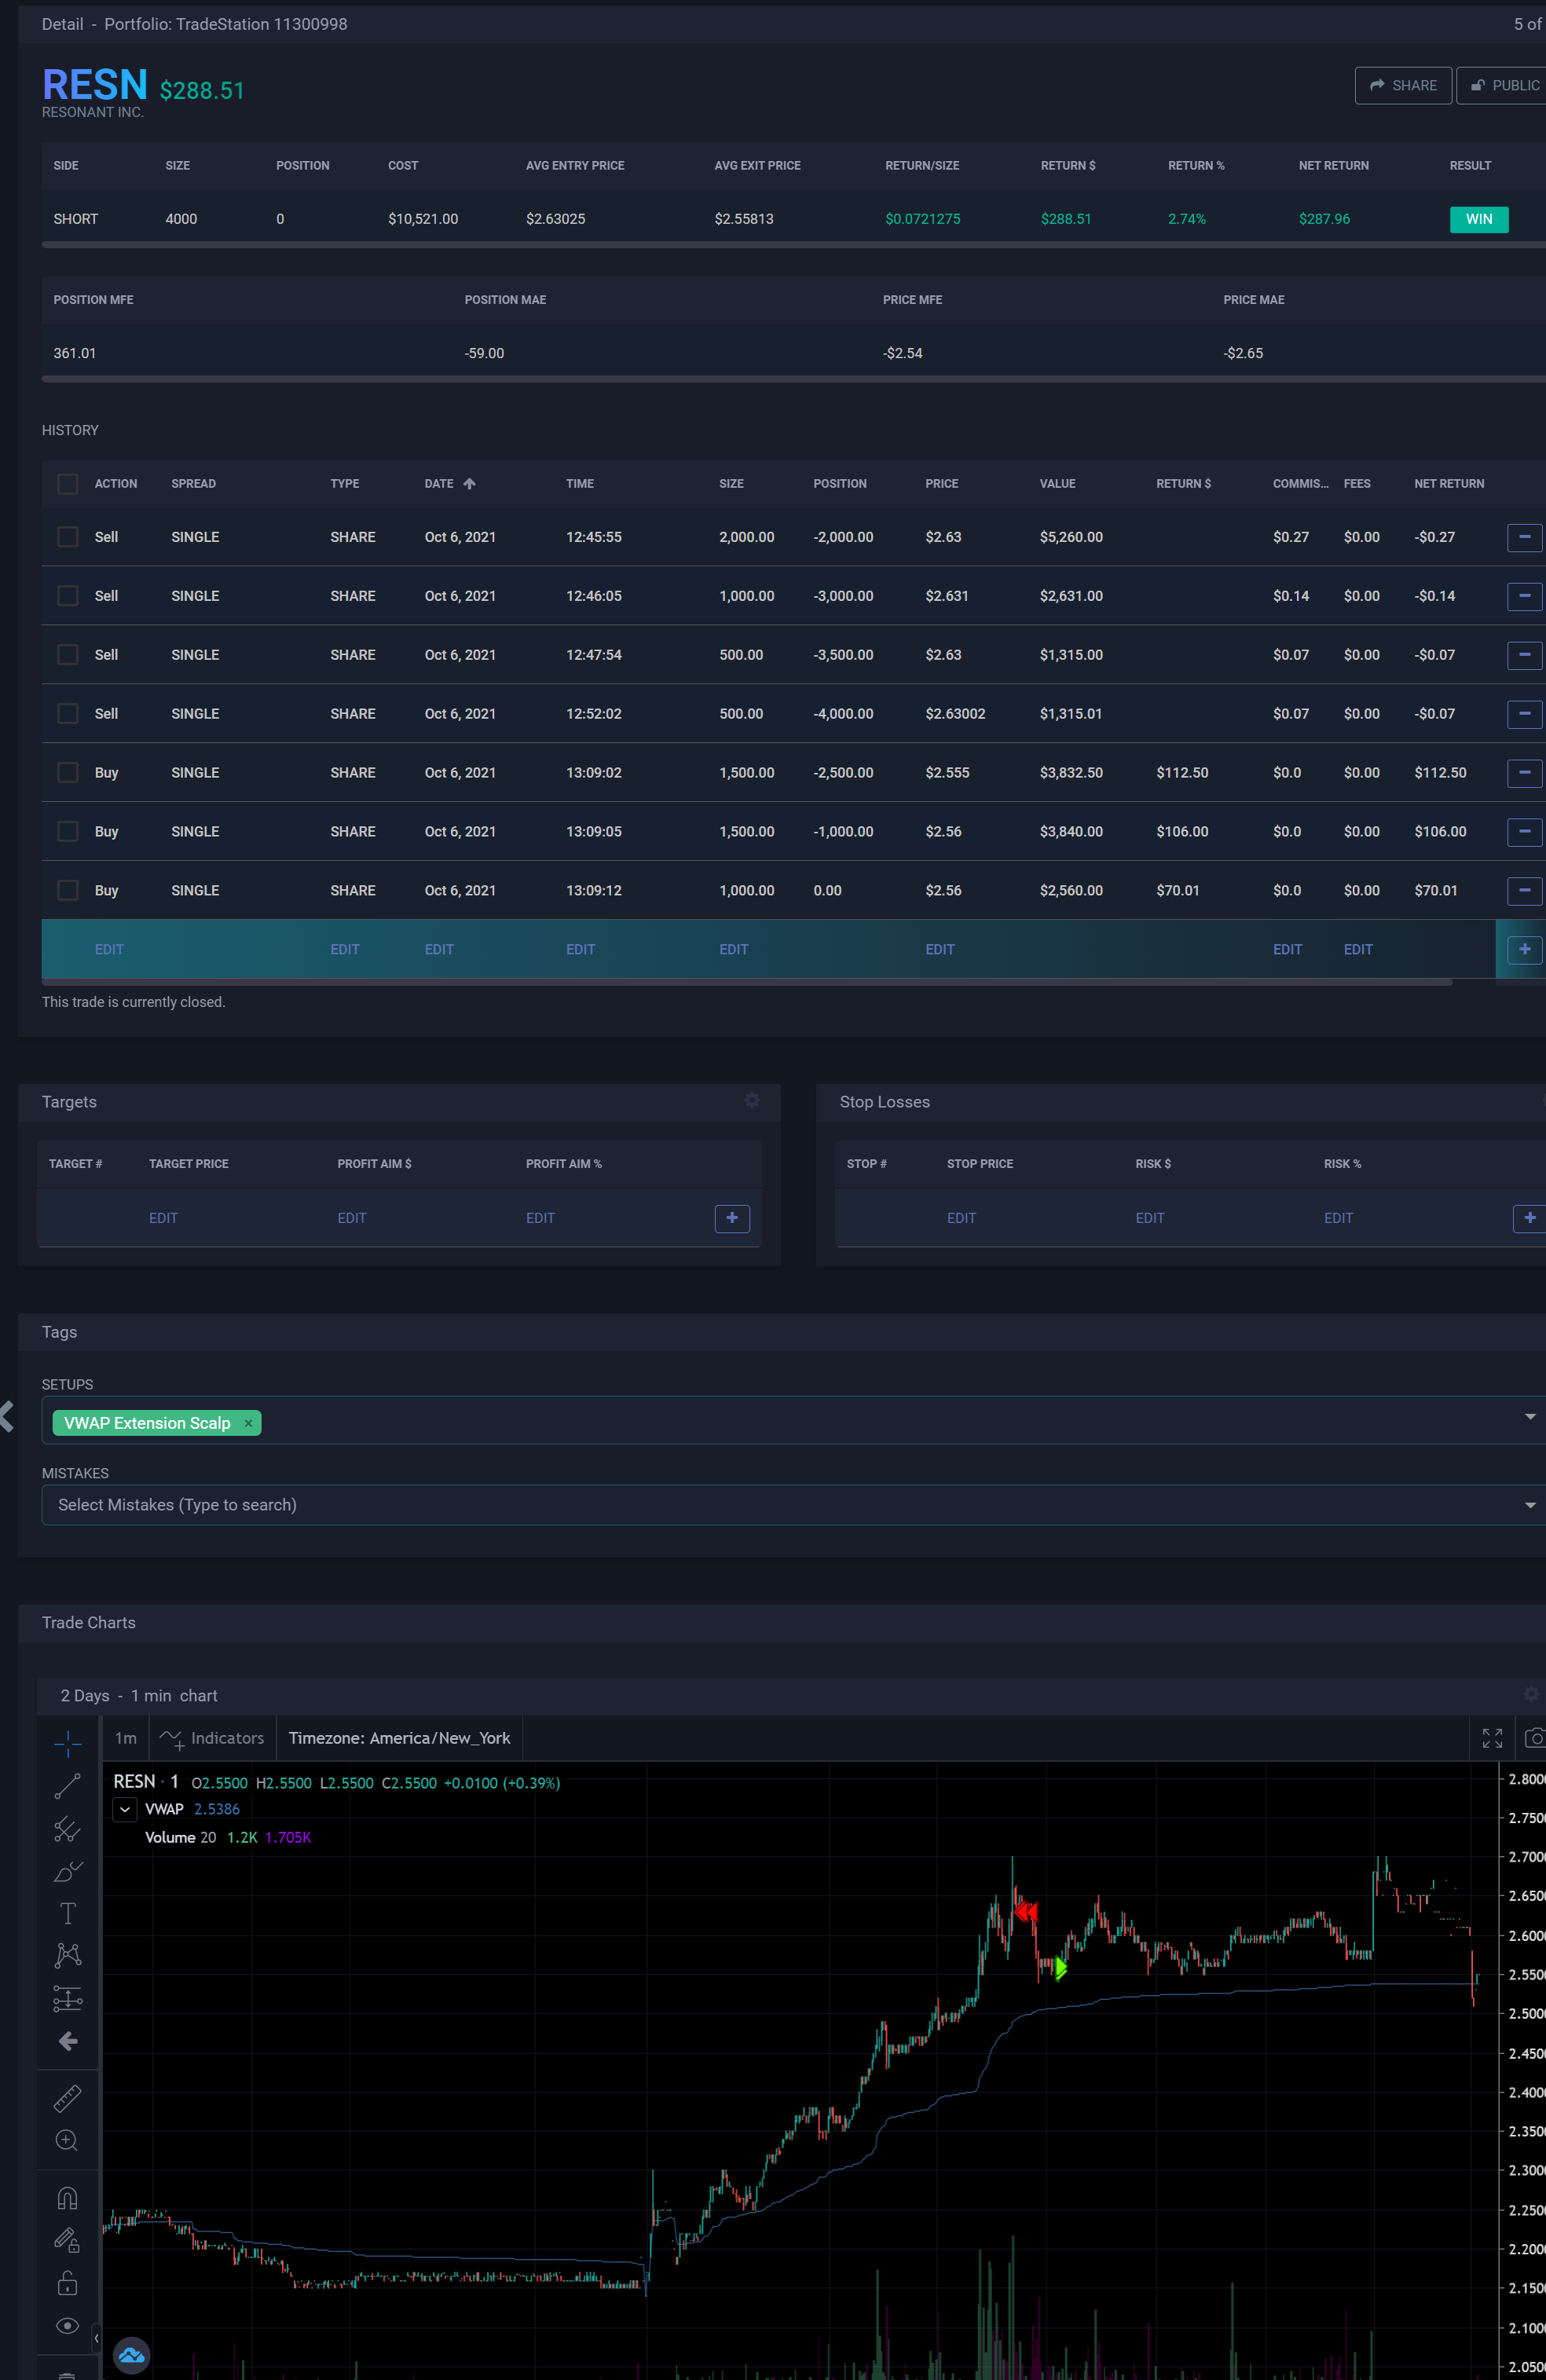Select the brush drawing tool
Viewport: 1546px width, 2380px height.
[67, 1871]
